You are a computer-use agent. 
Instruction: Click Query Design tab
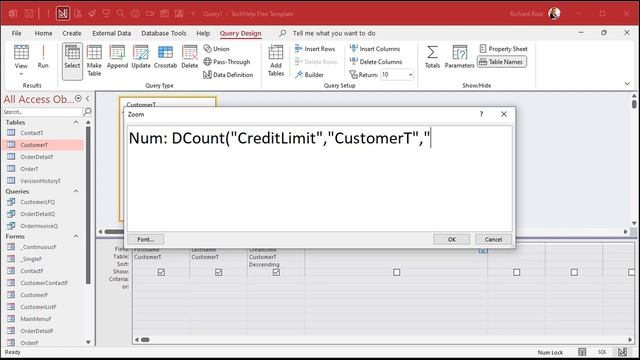coord(240,33)
